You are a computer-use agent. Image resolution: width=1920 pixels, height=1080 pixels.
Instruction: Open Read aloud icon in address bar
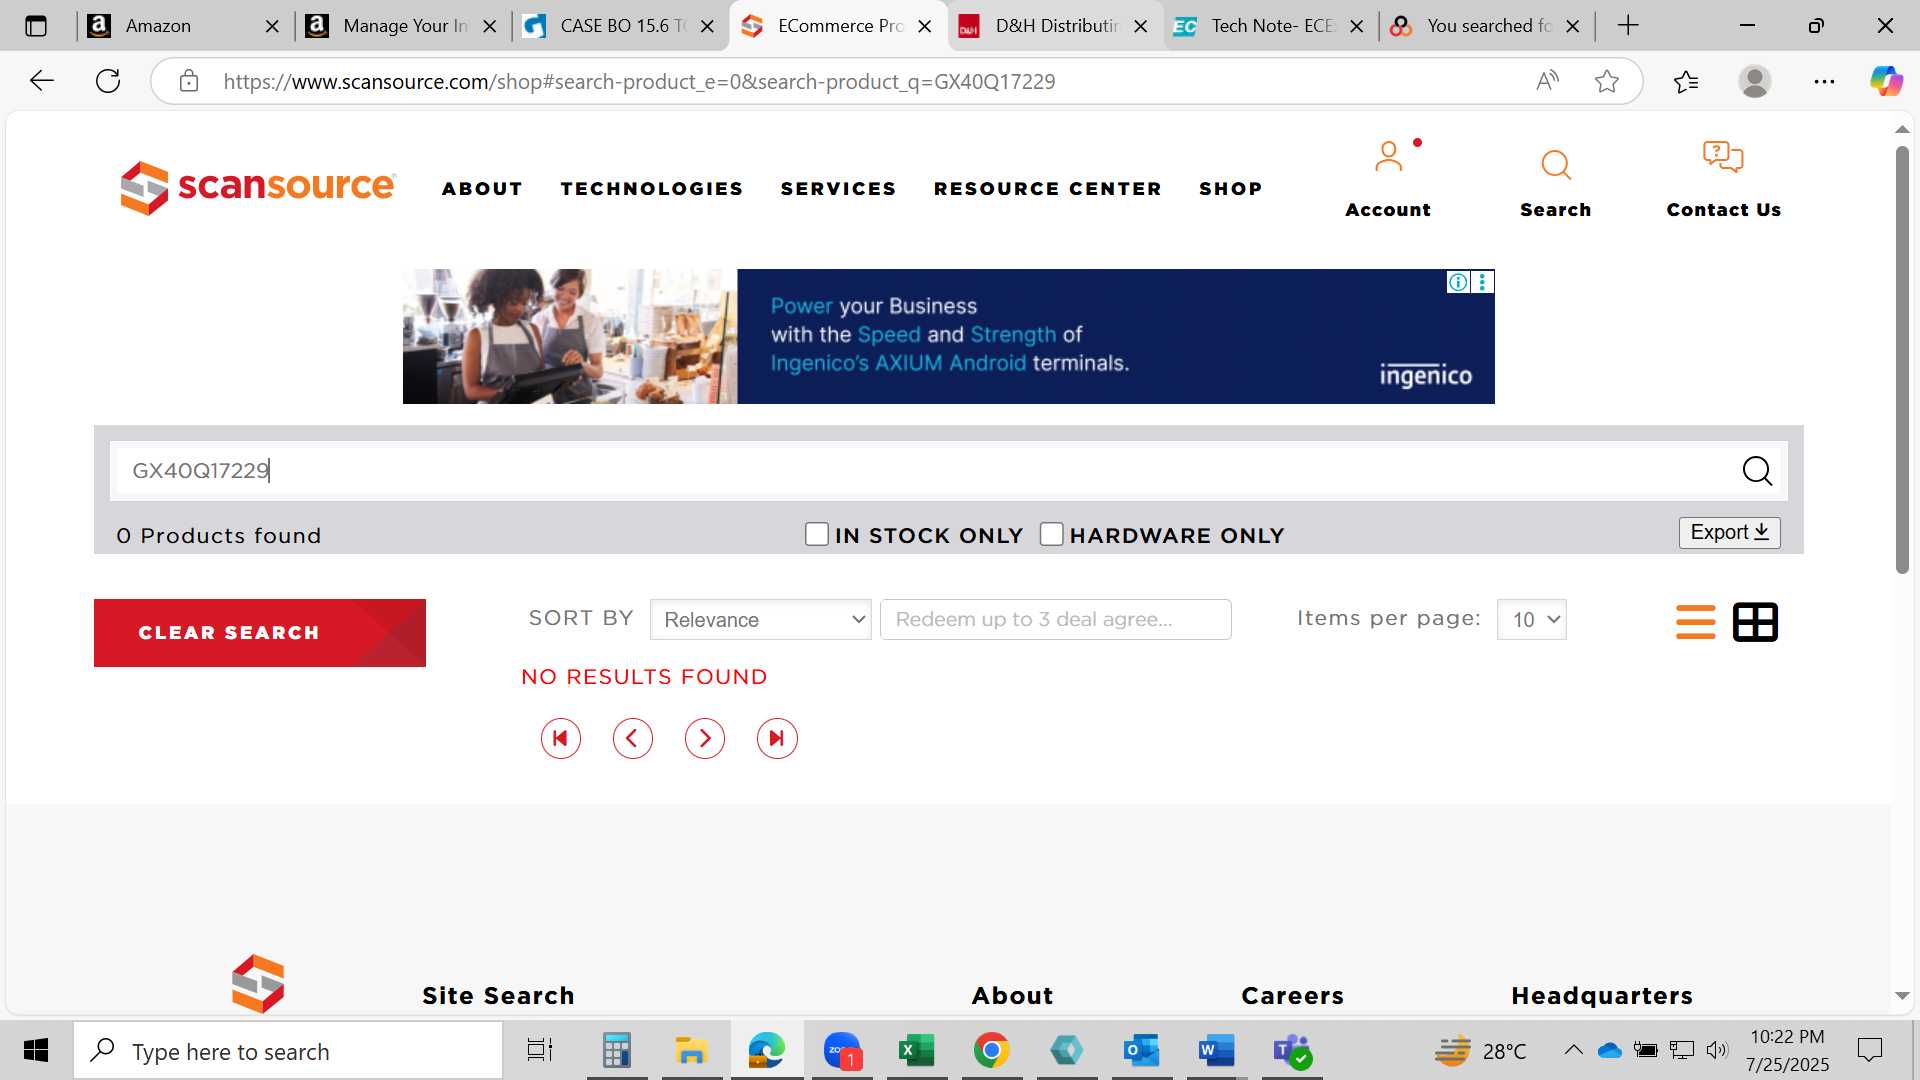[1547, 81]
